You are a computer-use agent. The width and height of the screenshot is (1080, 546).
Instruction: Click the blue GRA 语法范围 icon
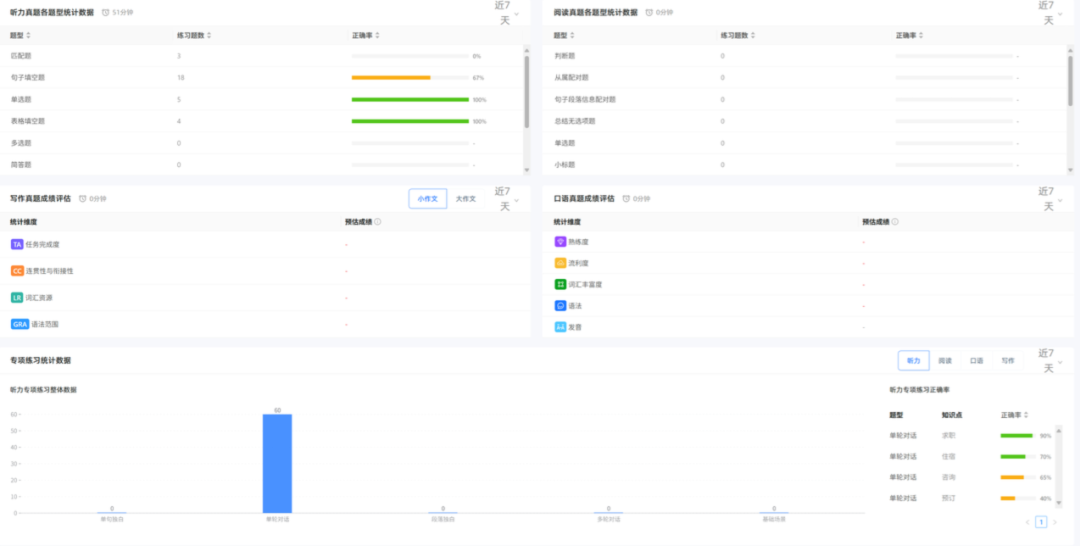point(19,324)
